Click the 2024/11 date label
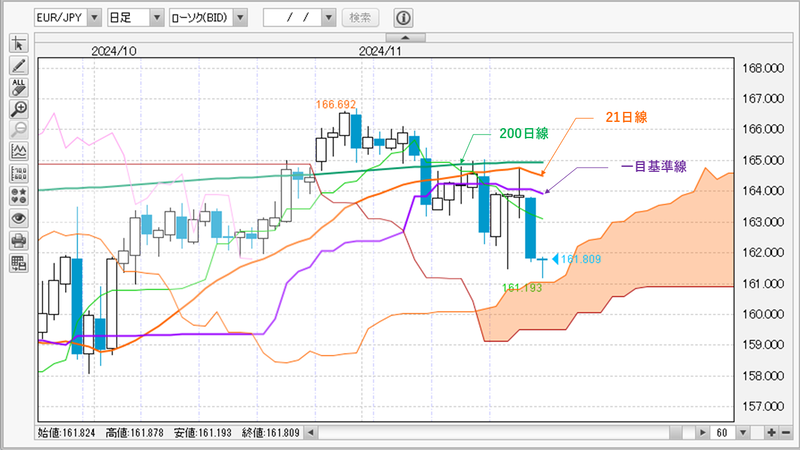Screen dimensions: 800x450 pos(380,51)
